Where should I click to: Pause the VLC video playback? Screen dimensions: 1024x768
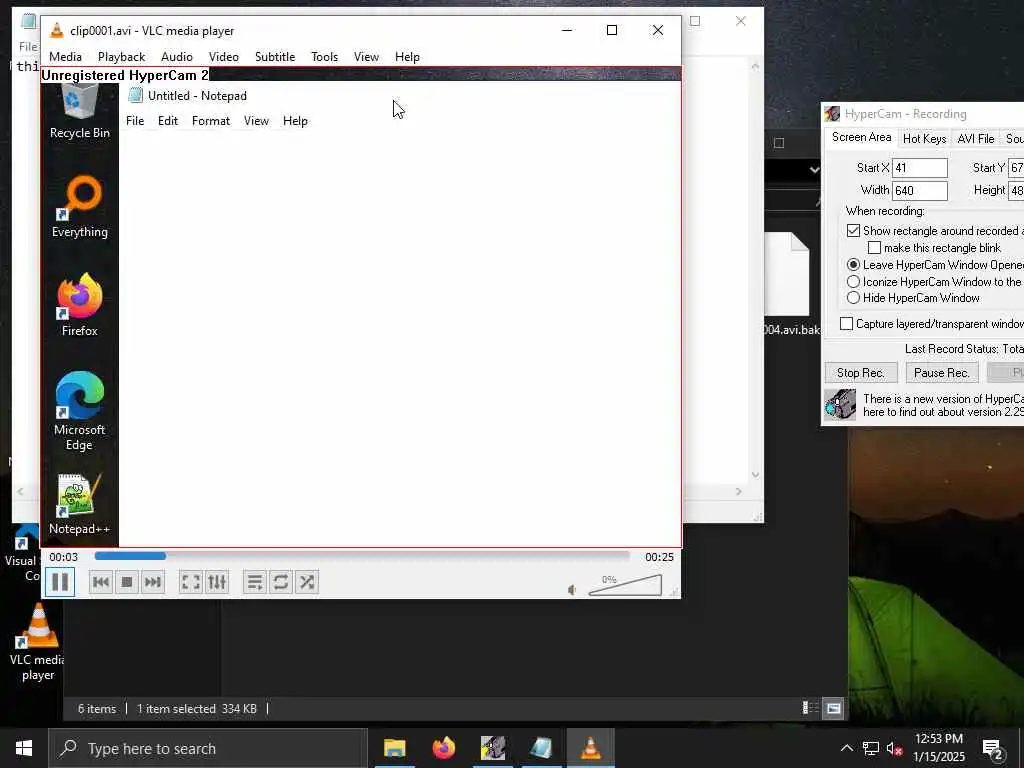[x=59, y=582]
